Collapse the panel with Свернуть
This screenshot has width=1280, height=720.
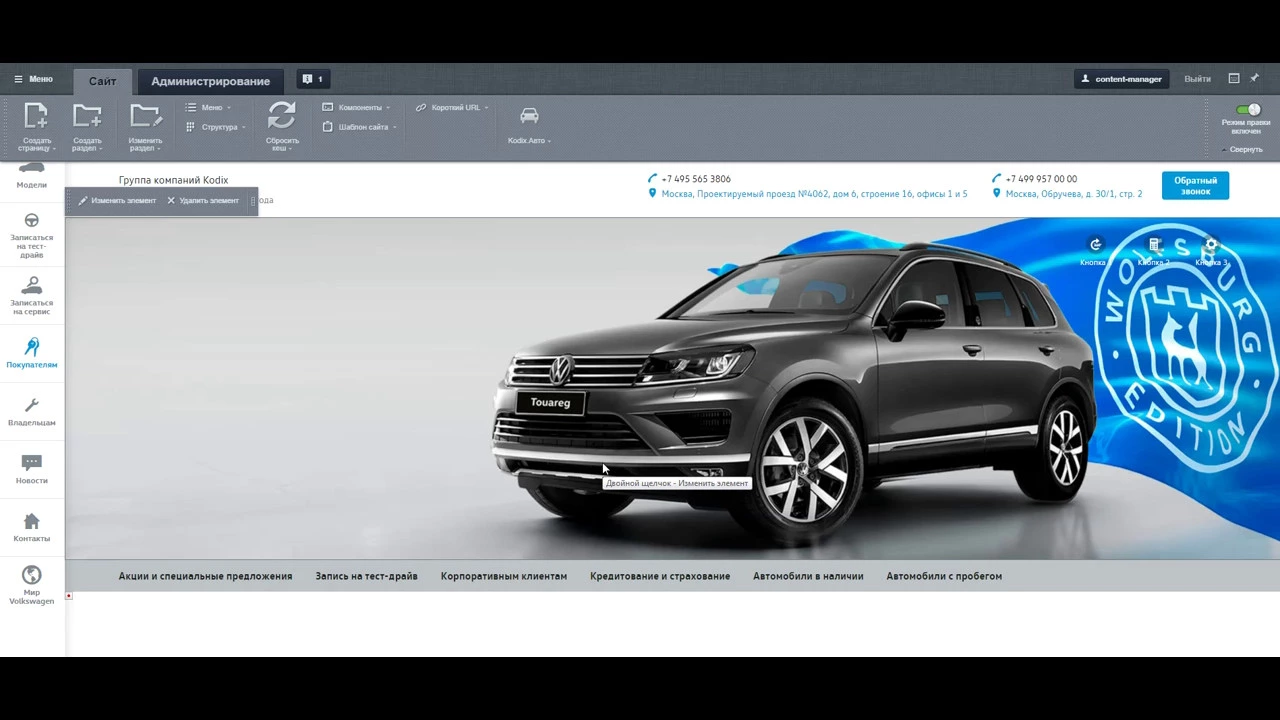tap(1242, 149)
